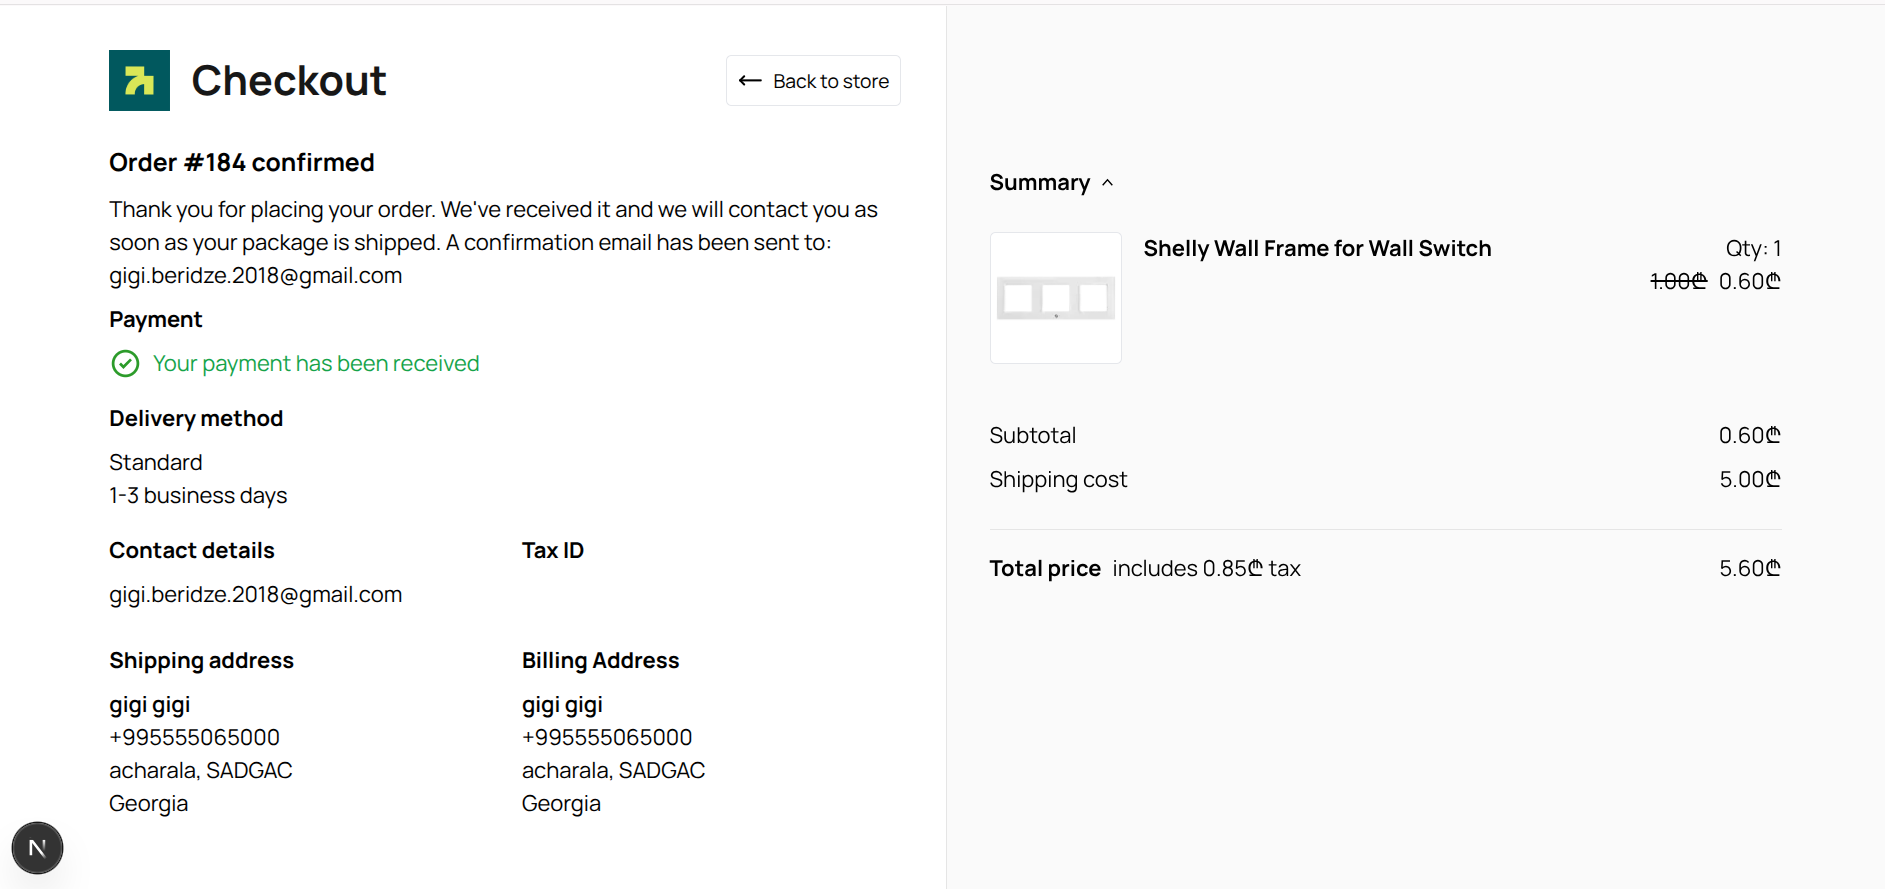
Task: Click the crossed-out original price 1.00
Action: 1678,282
